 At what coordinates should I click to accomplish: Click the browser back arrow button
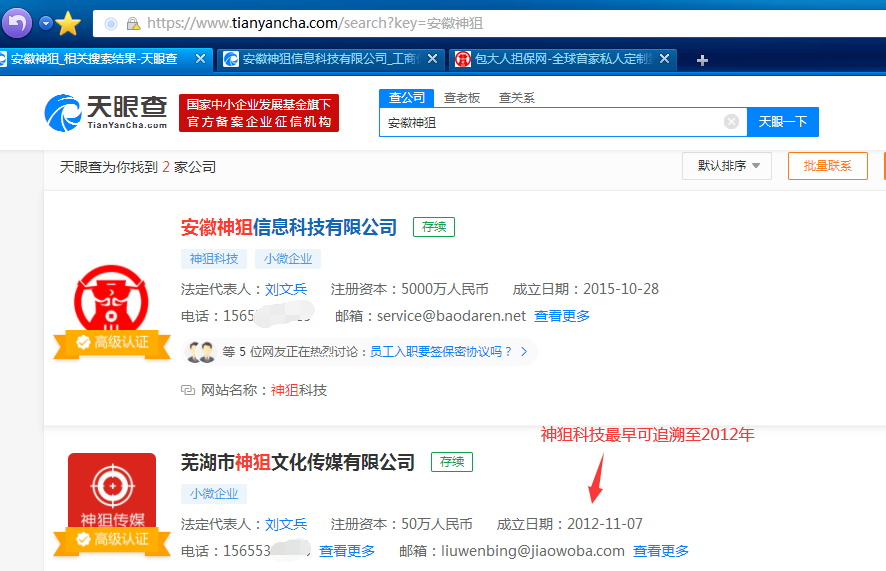click(18, 22)
